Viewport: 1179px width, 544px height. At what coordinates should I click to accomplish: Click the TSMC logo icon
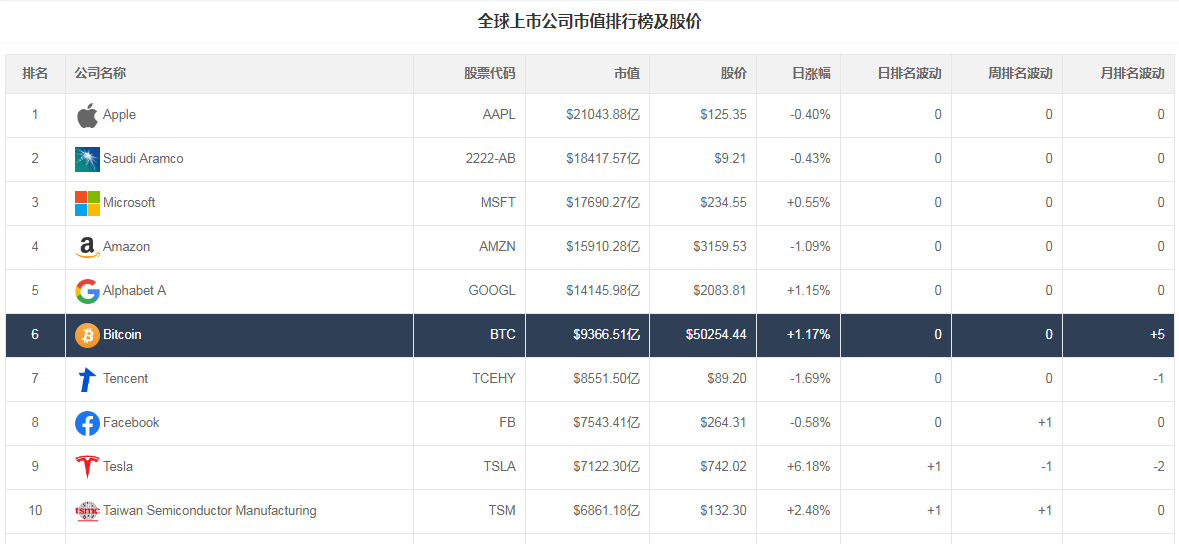point(87,511)
